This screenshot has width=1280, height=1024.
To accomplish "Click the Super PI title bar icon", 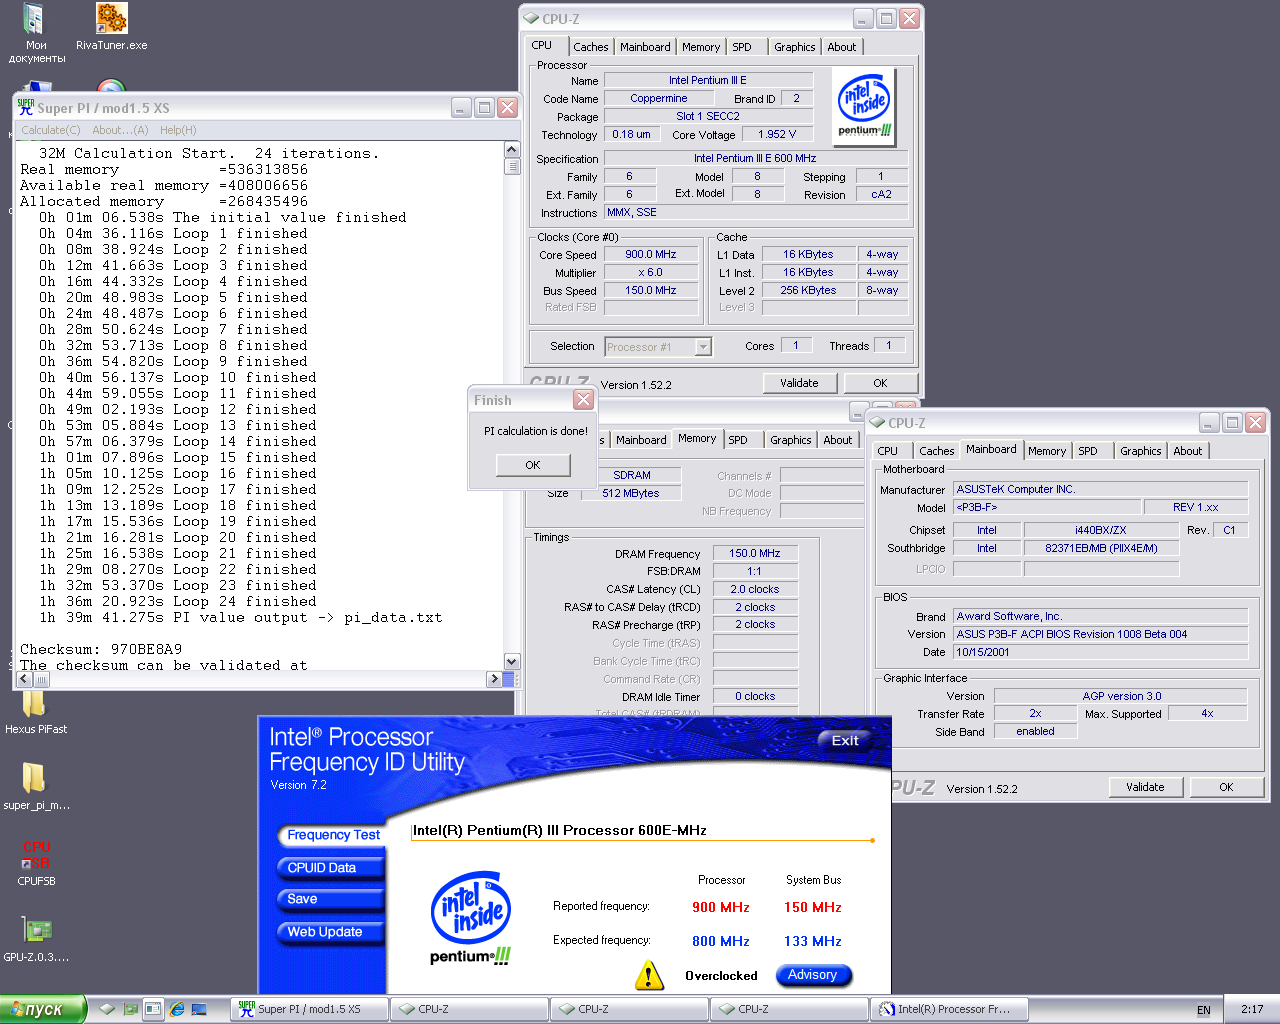I will pos(26,107).
